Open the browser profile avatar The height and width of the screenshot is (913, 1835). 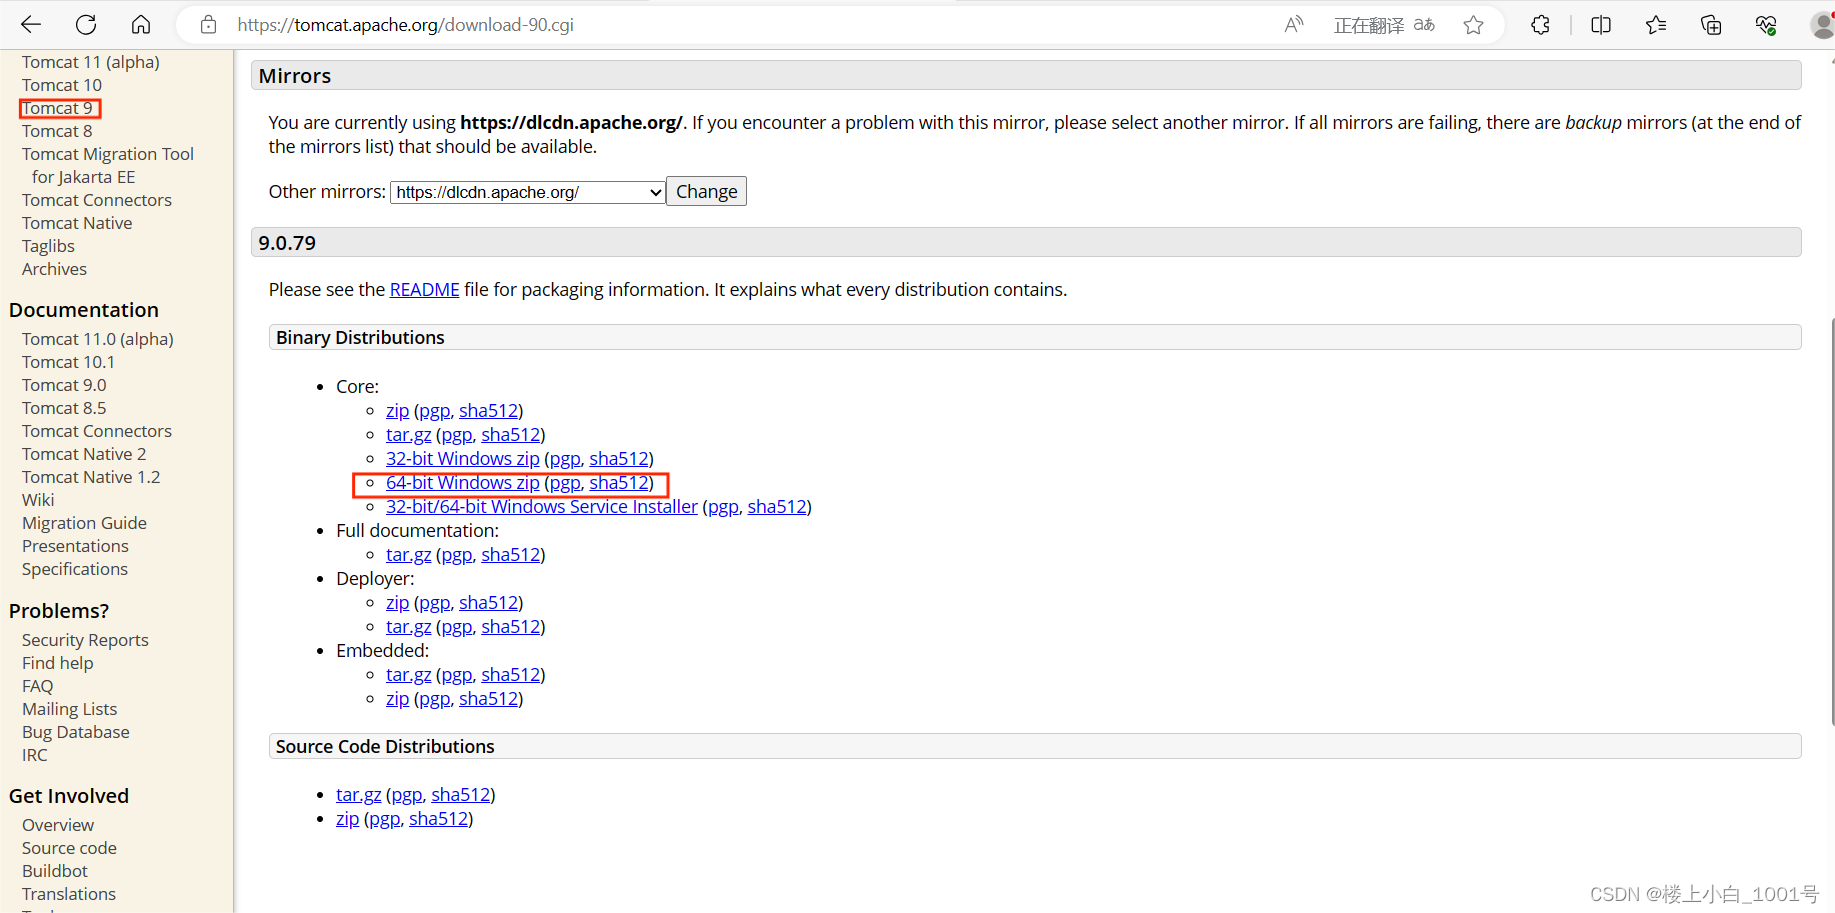coord(1823,25)
